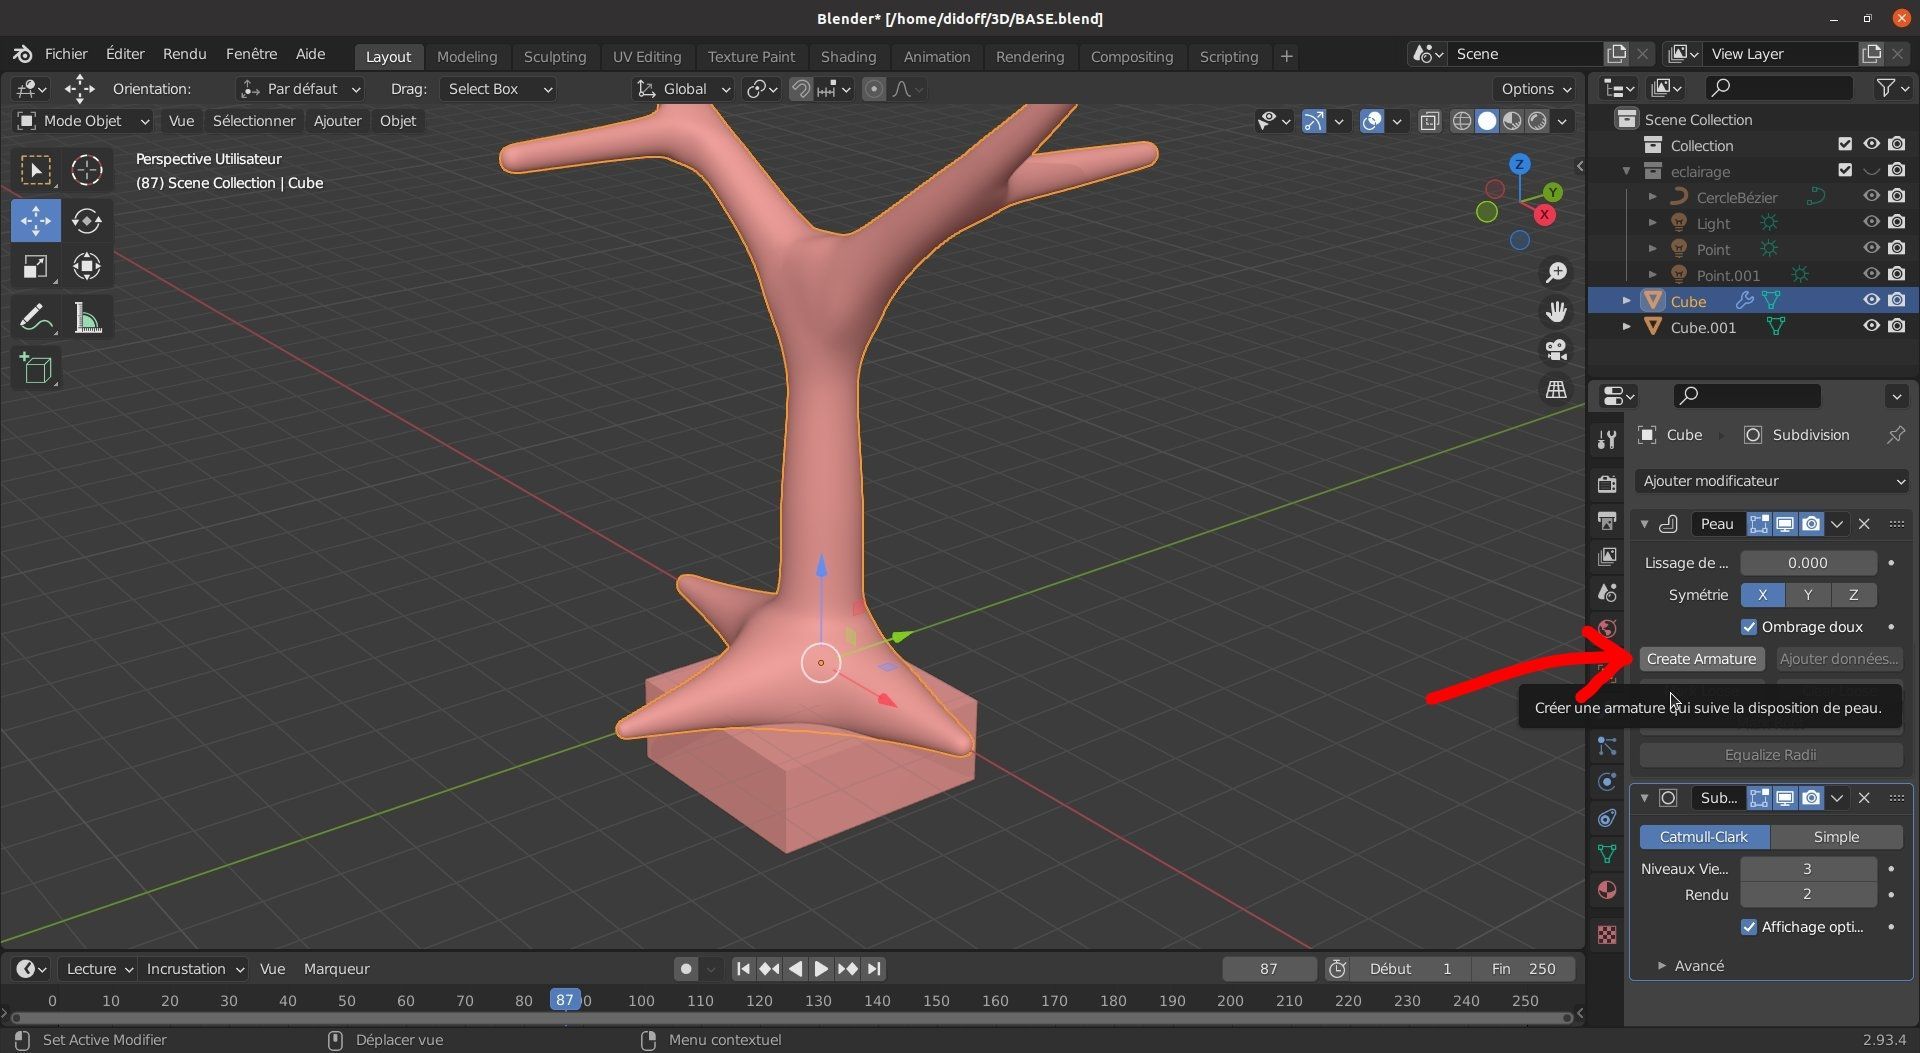Open Render properties tab

click(1607, 484)
